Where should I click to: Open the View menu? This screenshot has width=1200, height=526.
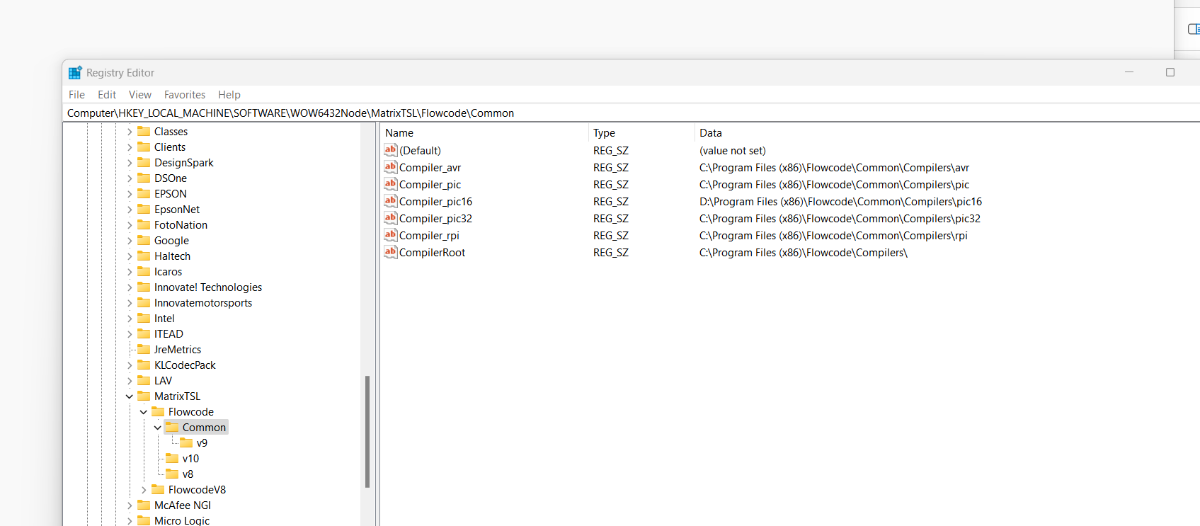point(140,94)
